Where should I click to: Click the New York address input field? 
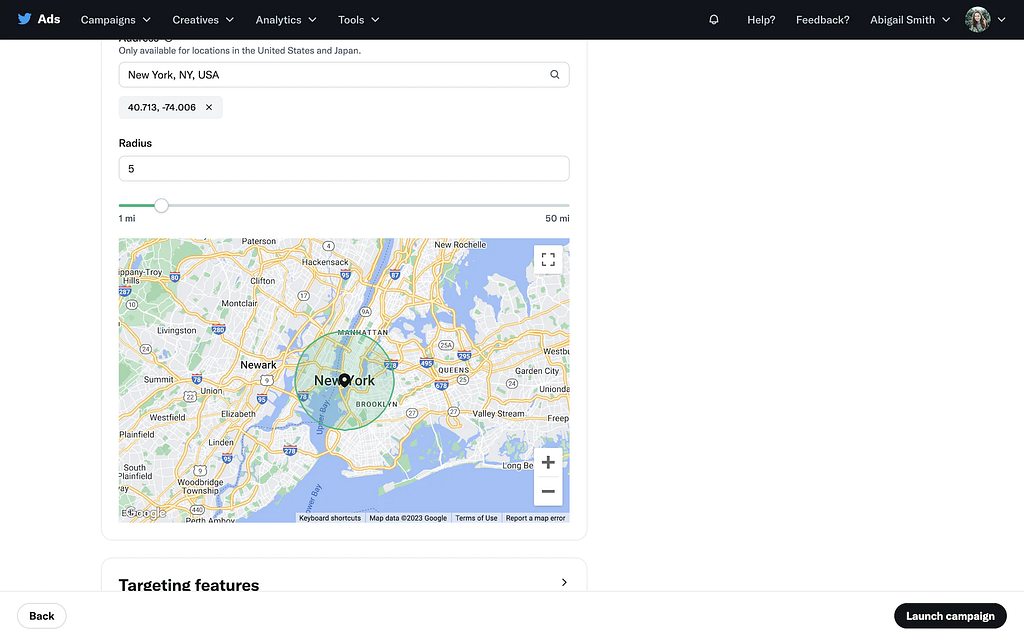pos(344,74)
